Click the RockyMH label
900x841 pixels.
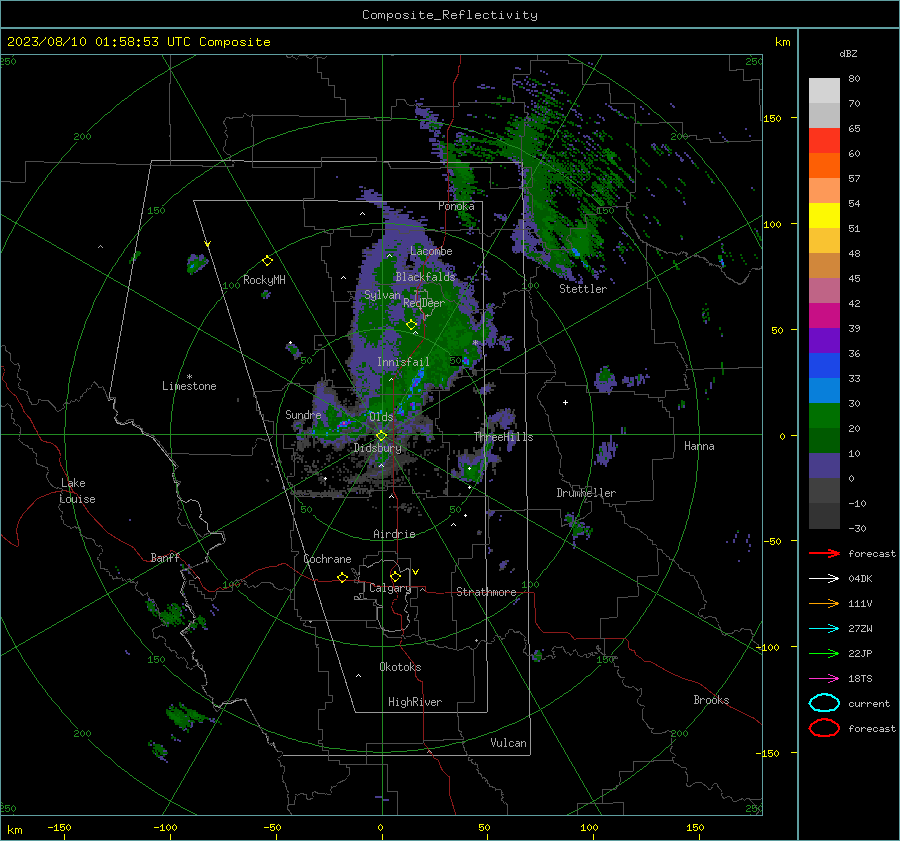(264, 280)
